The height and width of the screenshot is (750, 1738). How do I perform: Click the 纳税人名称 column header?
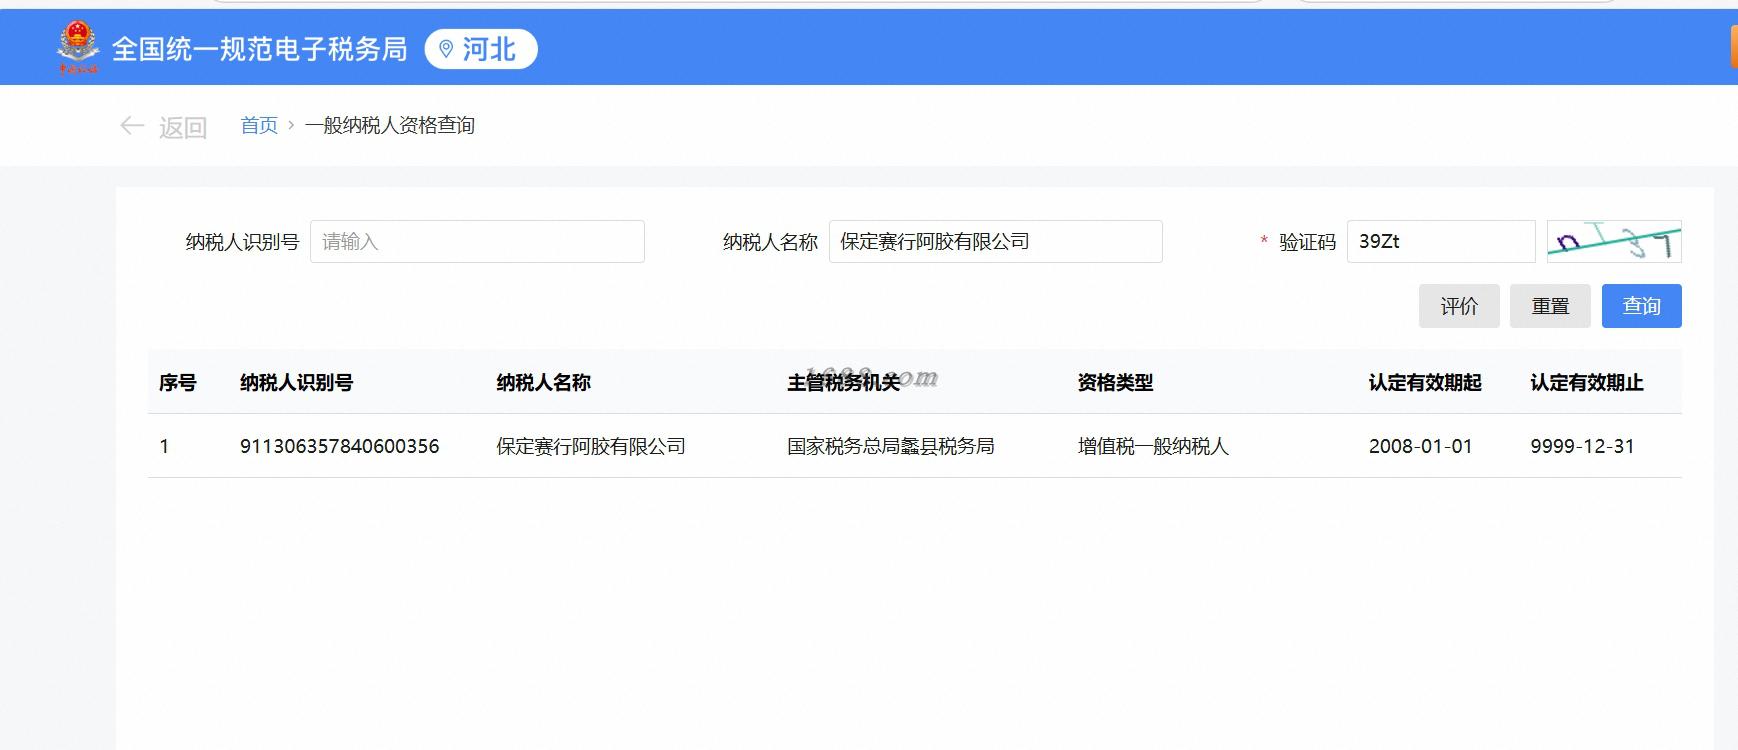click(544, 383)
